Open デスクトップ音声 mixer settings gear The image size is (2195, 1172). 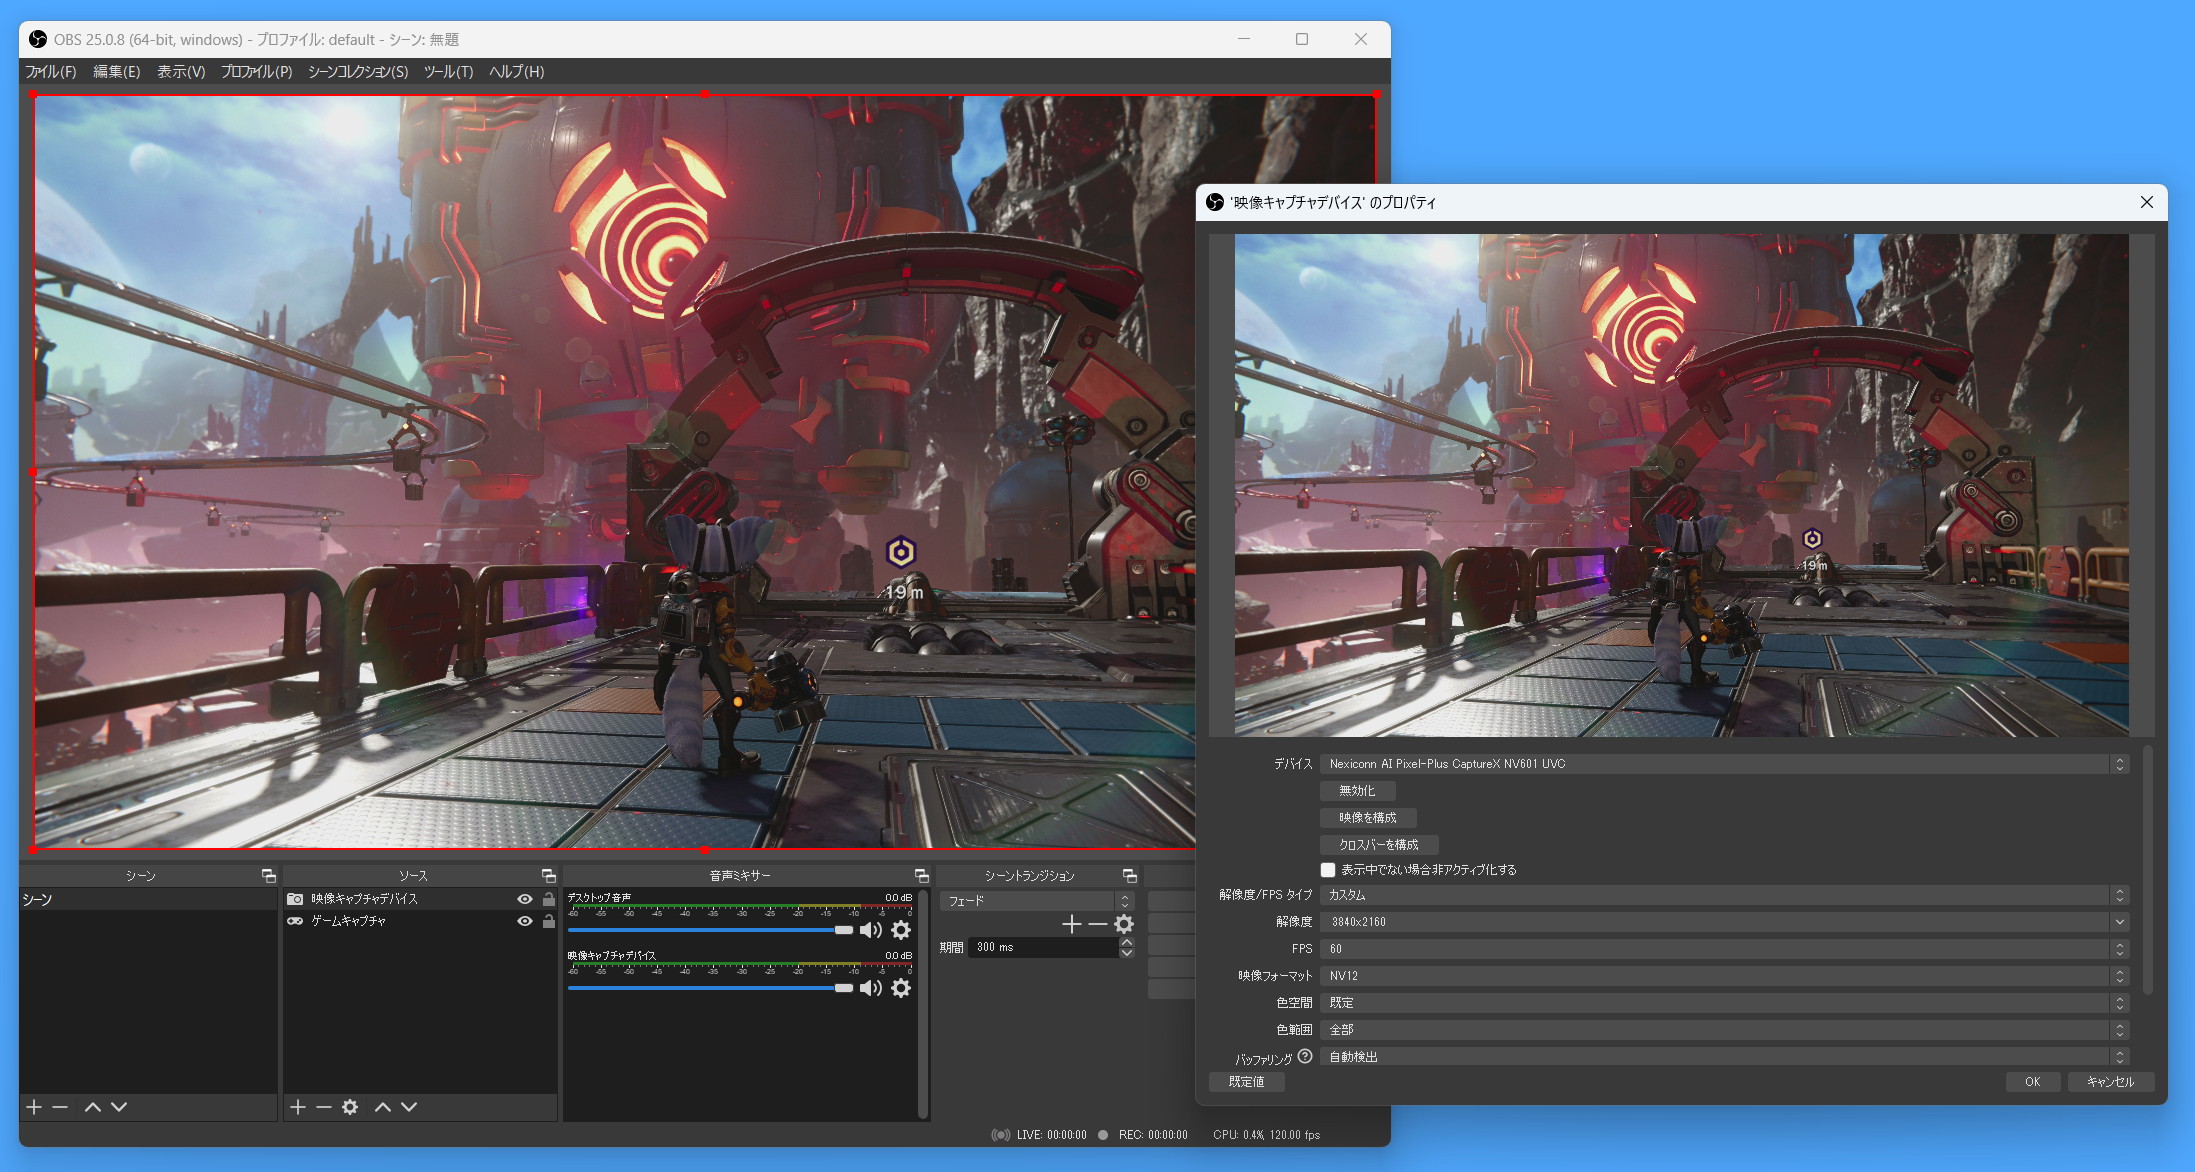coord(901,930)
